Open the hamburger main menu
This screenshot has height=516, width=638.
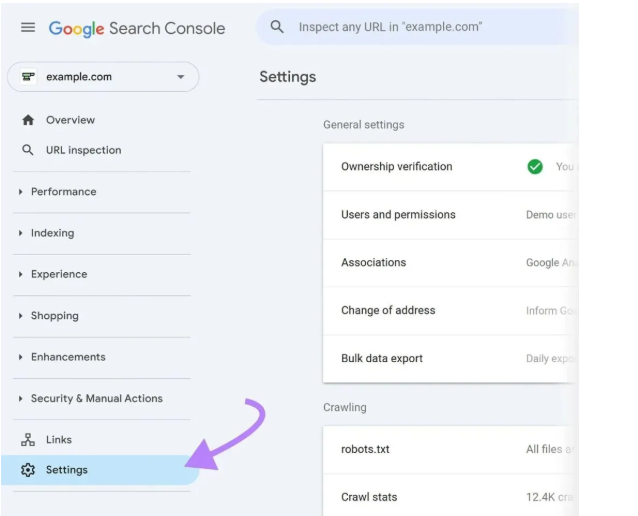[28, 28]
